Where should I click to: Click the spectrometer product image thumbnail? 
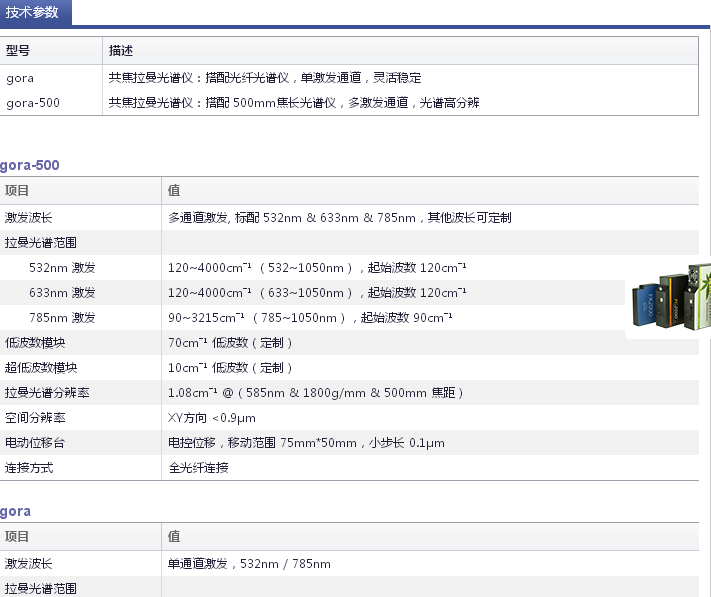(x=669, y=297)
